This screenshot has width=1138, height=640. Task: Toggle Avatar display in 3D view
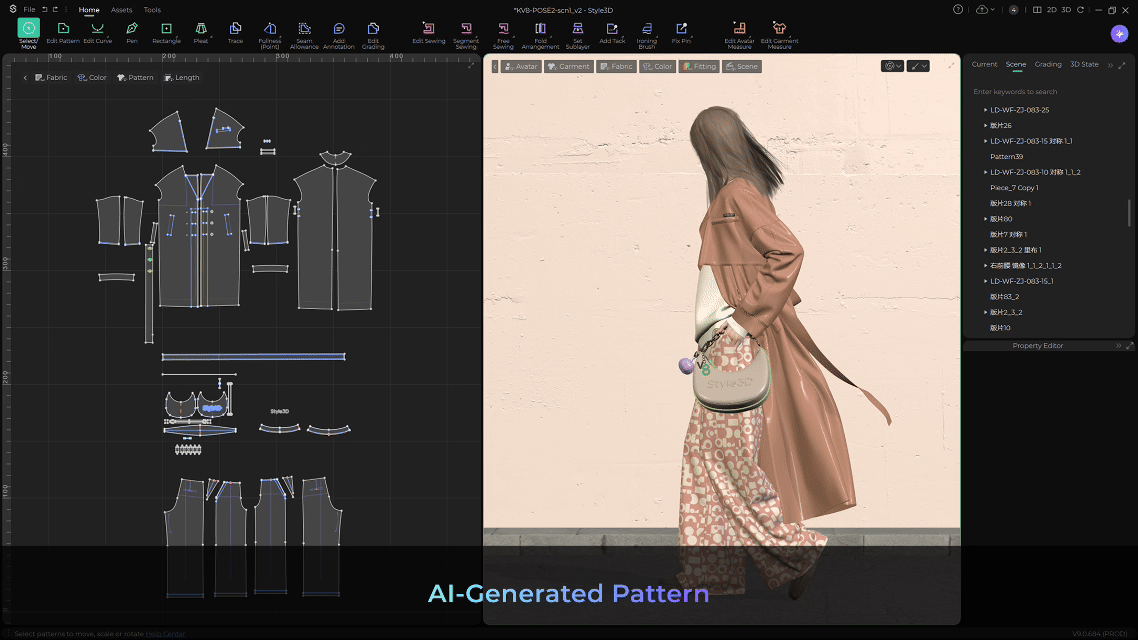coord(521,67)
